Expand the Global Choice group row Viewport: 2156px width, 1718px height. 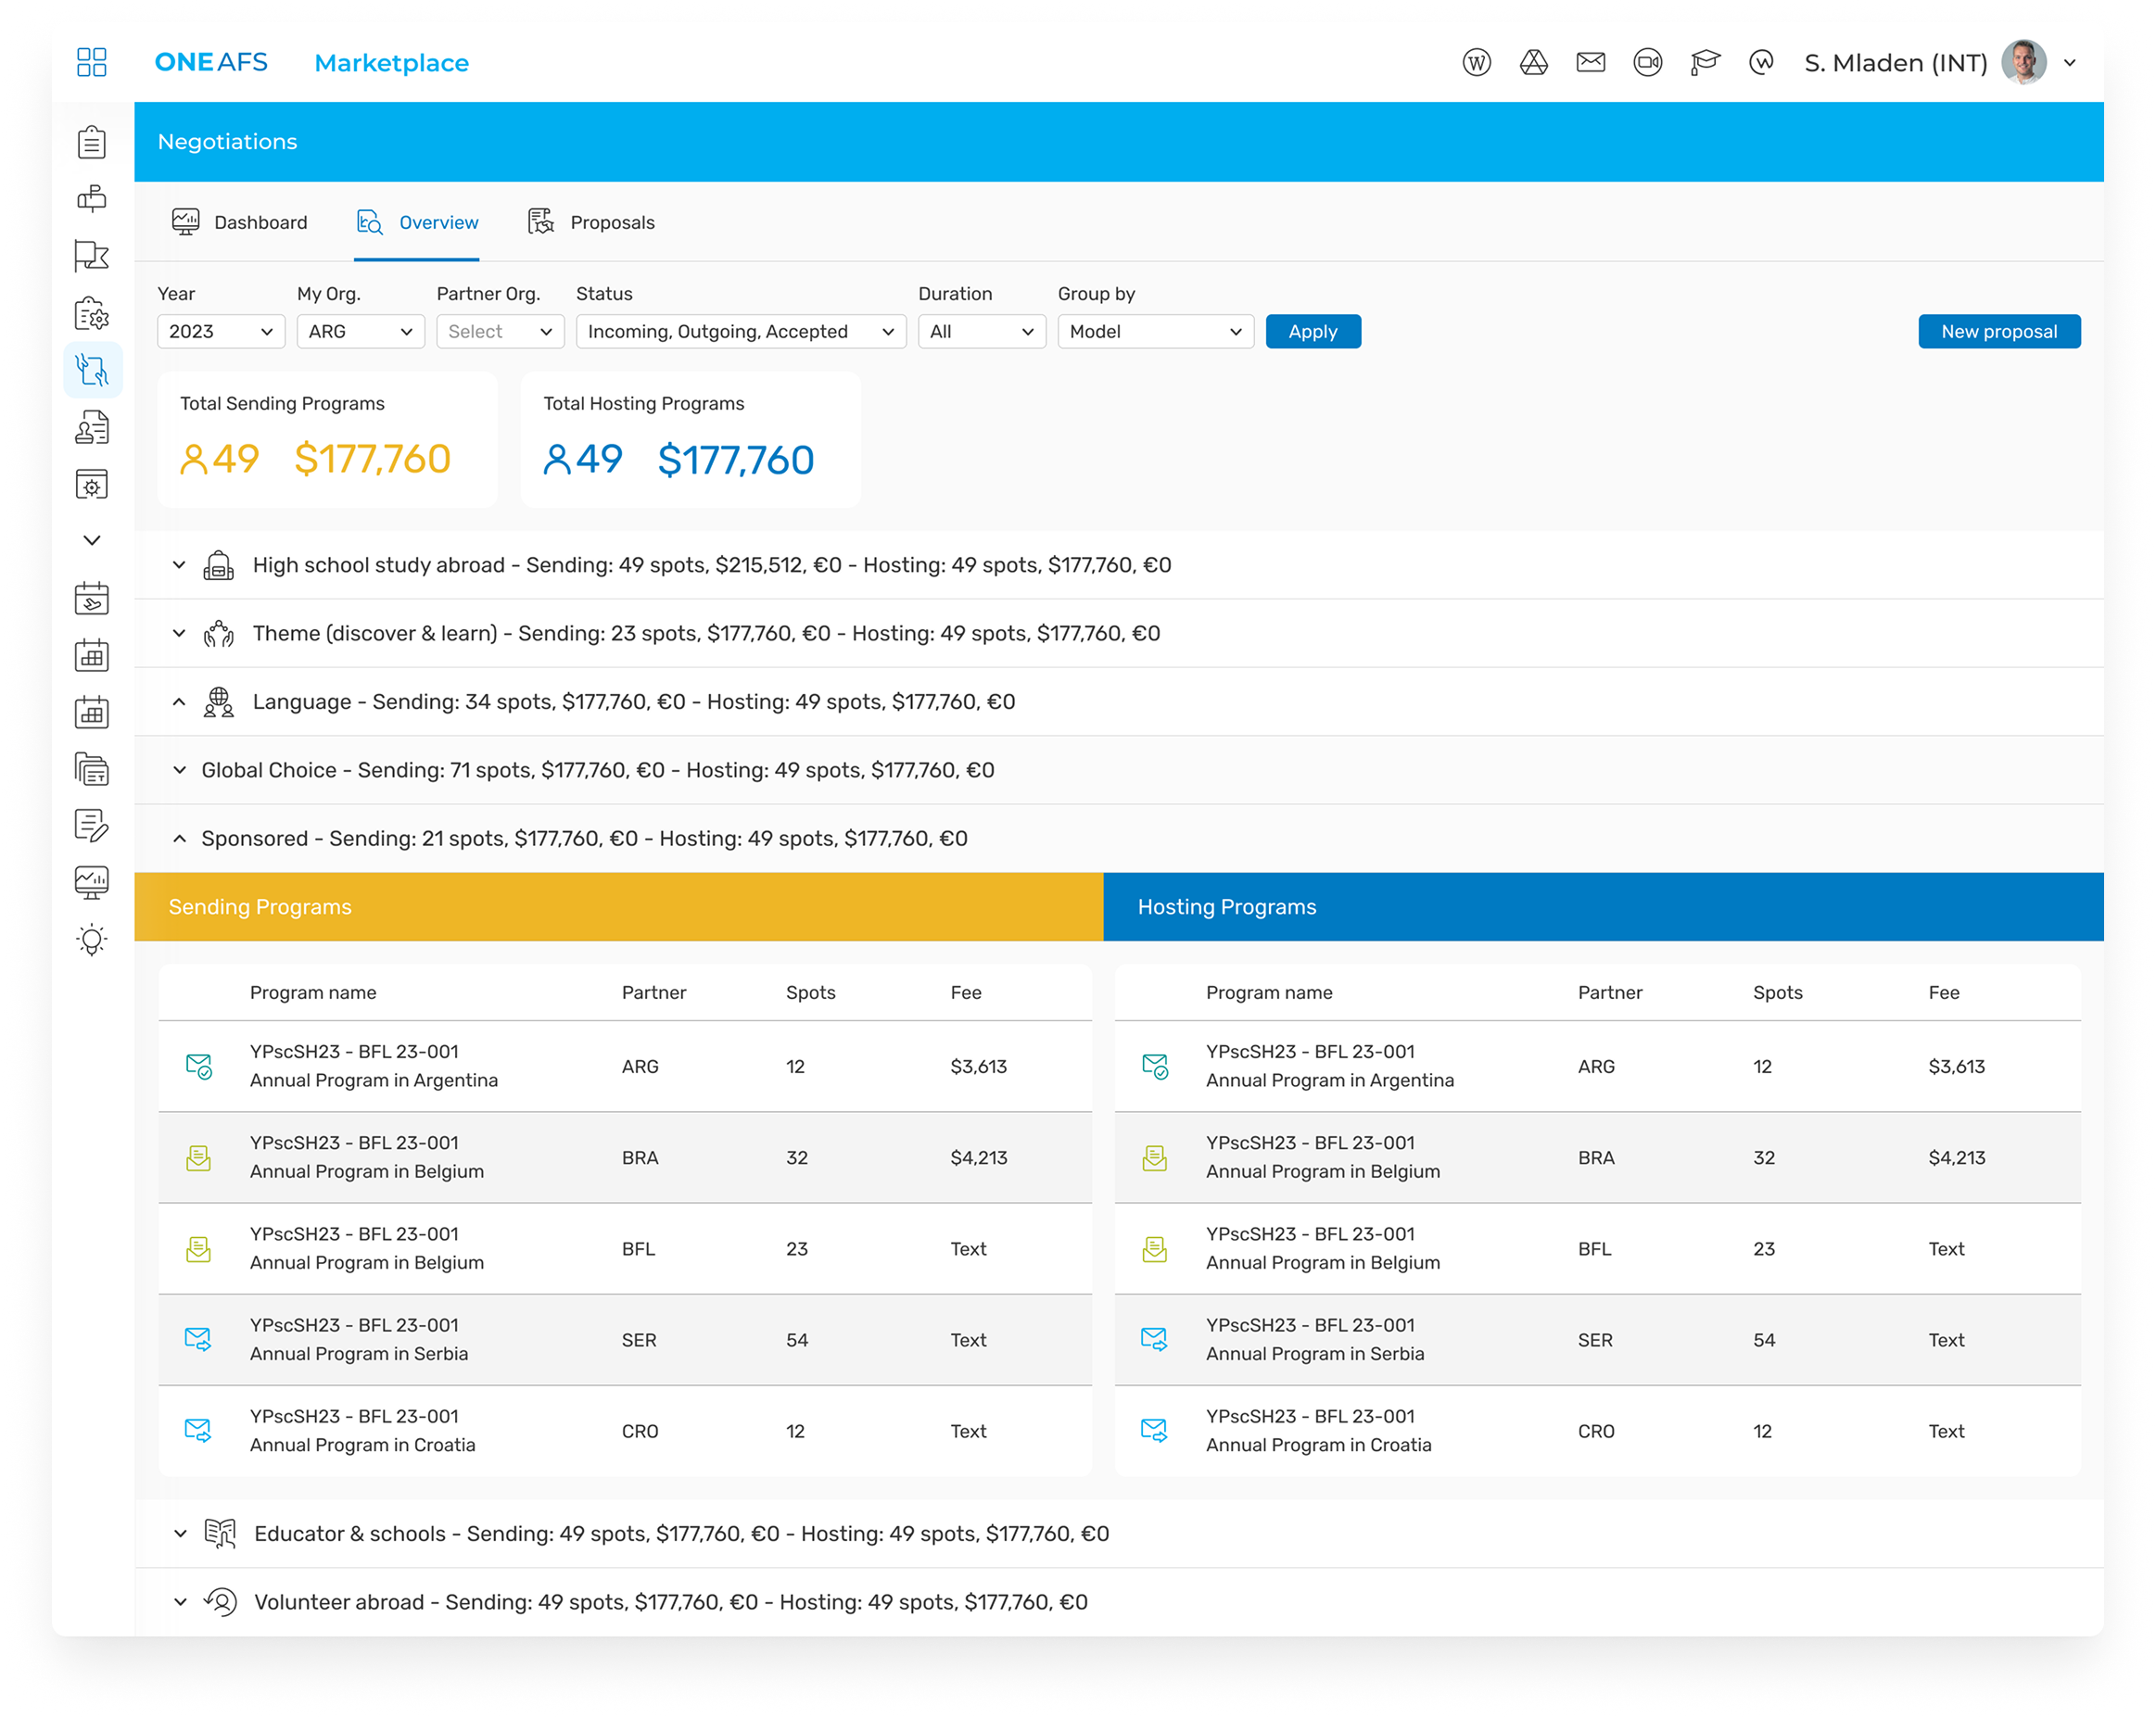coord(1118,770)
